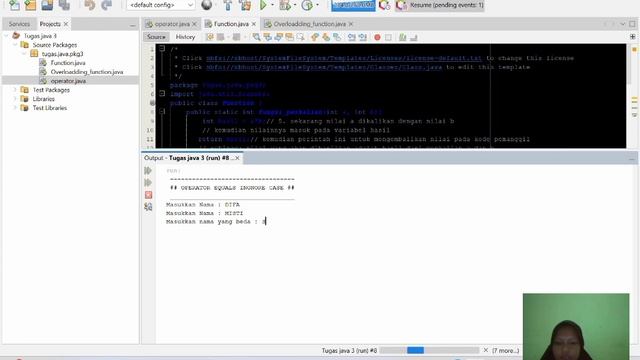This screenshot has height=360, width=640.
Task: Close the Projects panel tab
Action: (x=66, y=24)
